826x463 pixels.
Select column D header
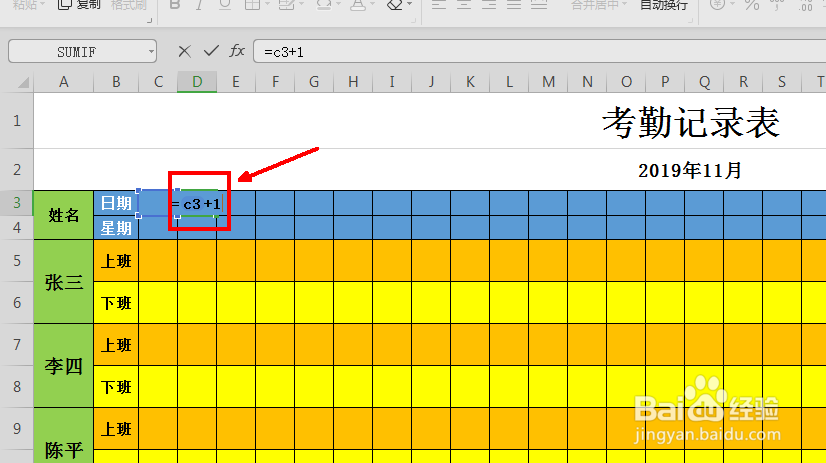[x=197, y=82]
